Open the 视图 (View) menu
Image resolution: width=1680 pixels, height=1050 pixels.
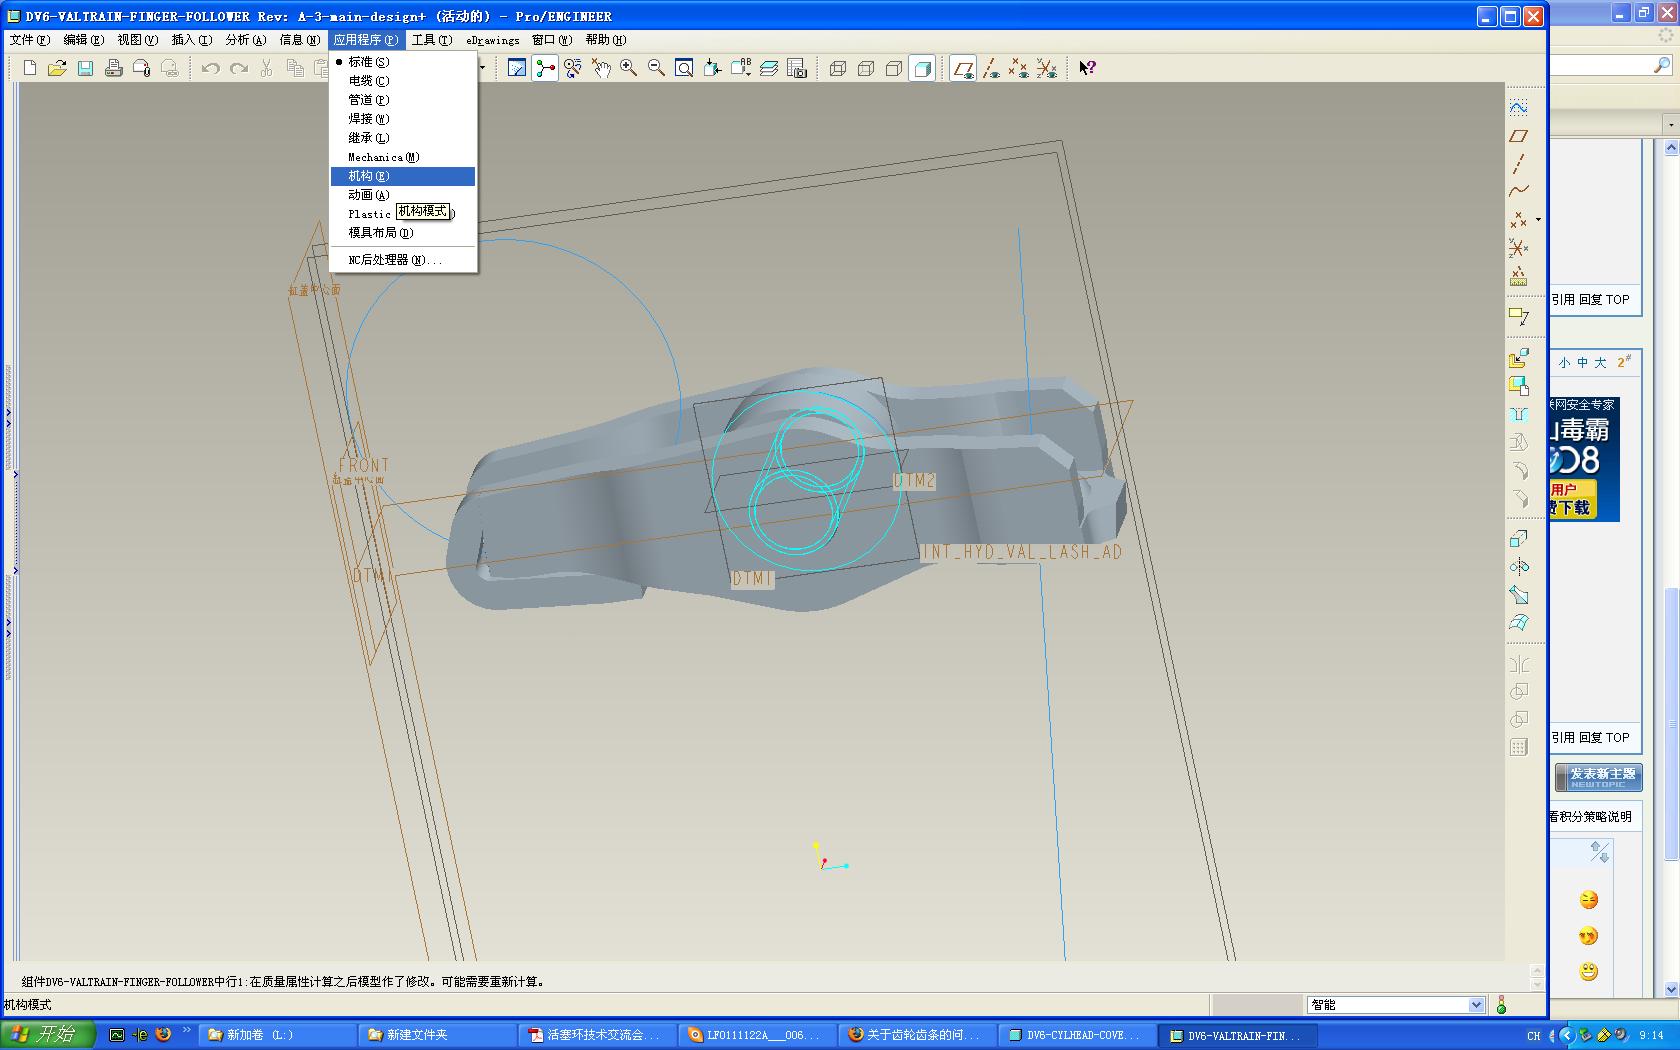coord(137,40)
